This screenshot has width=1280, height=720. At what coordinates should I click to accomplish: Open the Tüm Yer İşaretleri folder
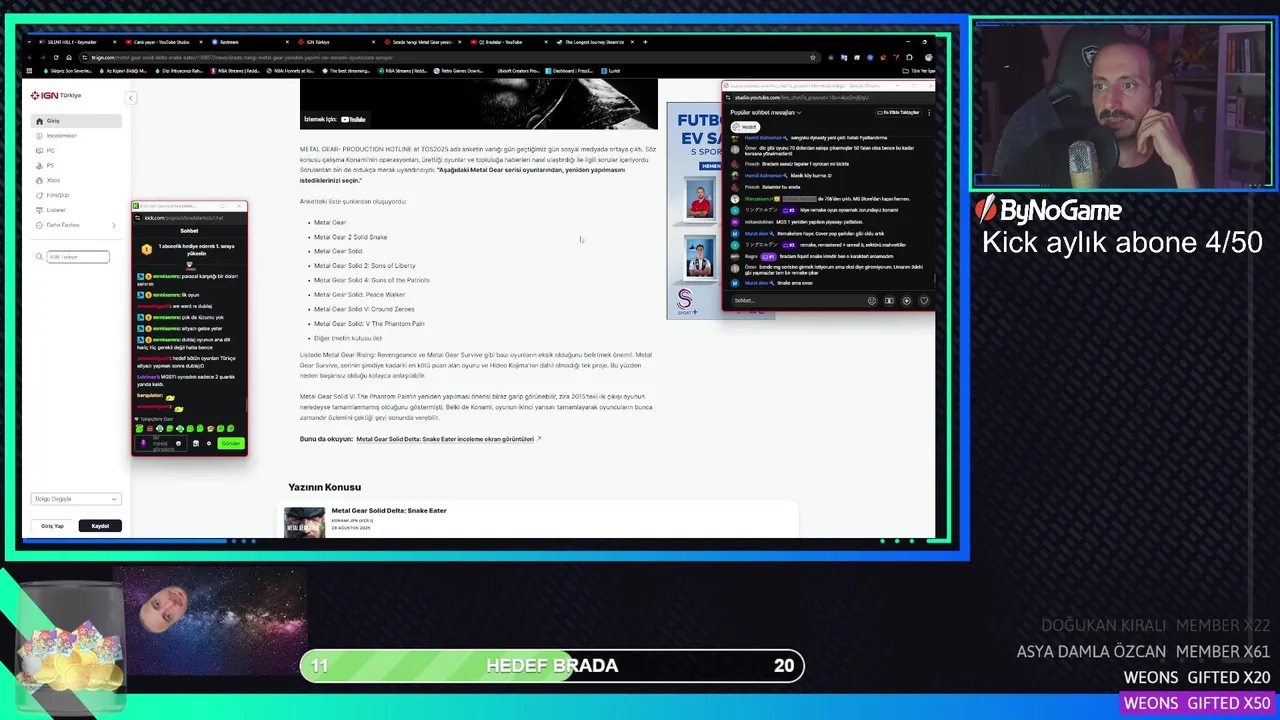click(x=919, y=71)
